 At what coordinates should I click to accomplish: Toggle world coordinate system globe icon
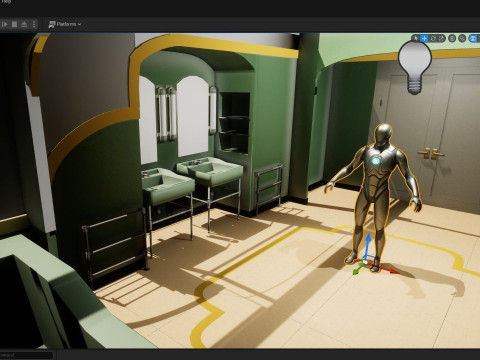[452, 38]
